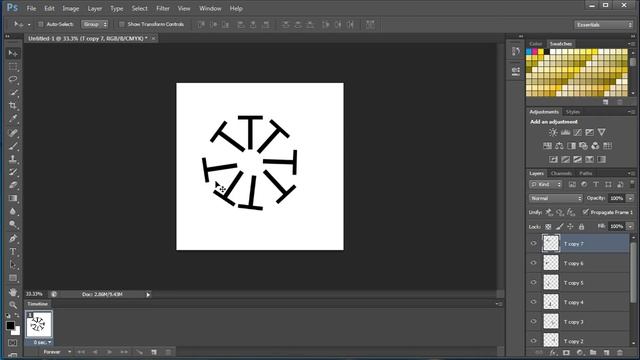This screenshot has height=360, width=640.
Task: Open the Window menu
Action: click(210, 9)
